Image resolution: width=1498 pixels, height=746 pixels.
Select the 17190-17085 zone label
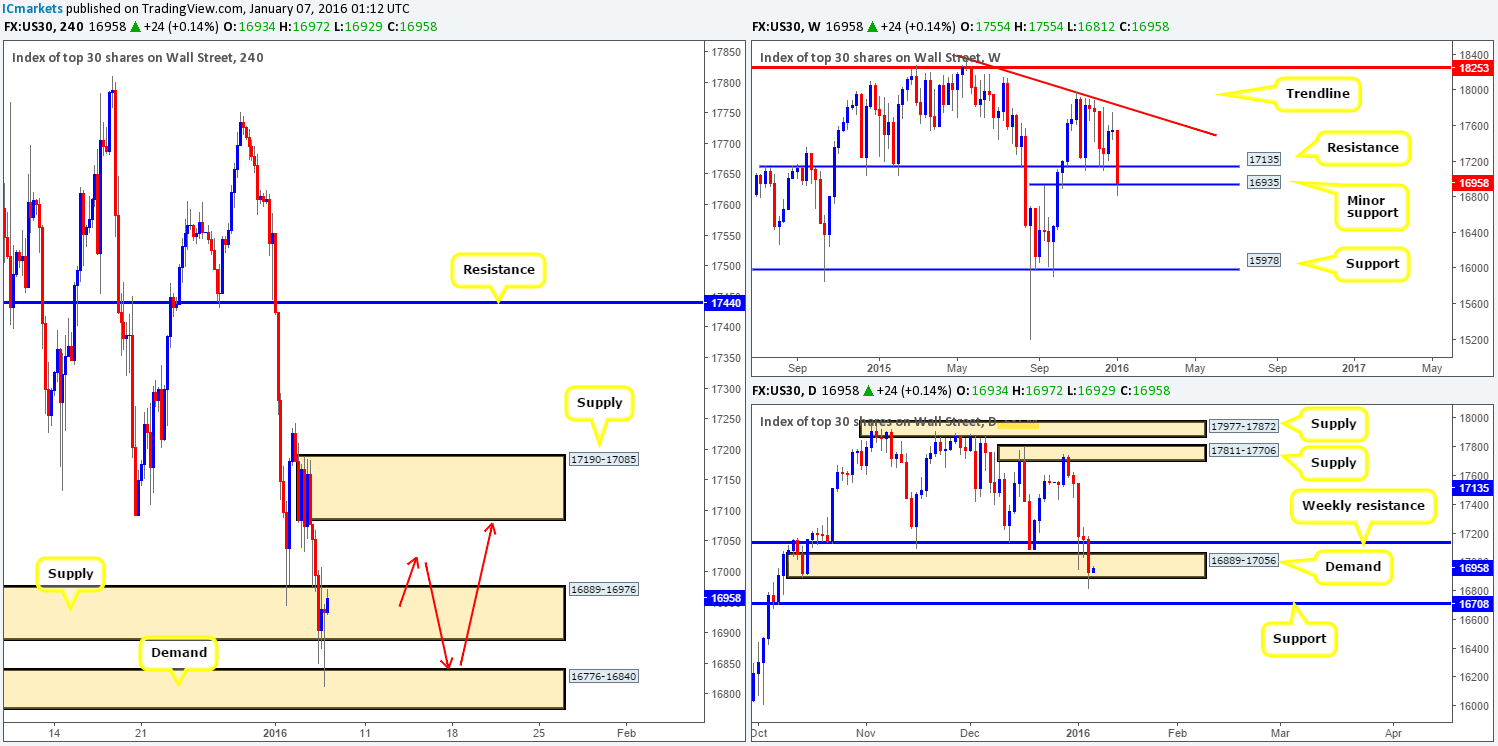(603, 459)
